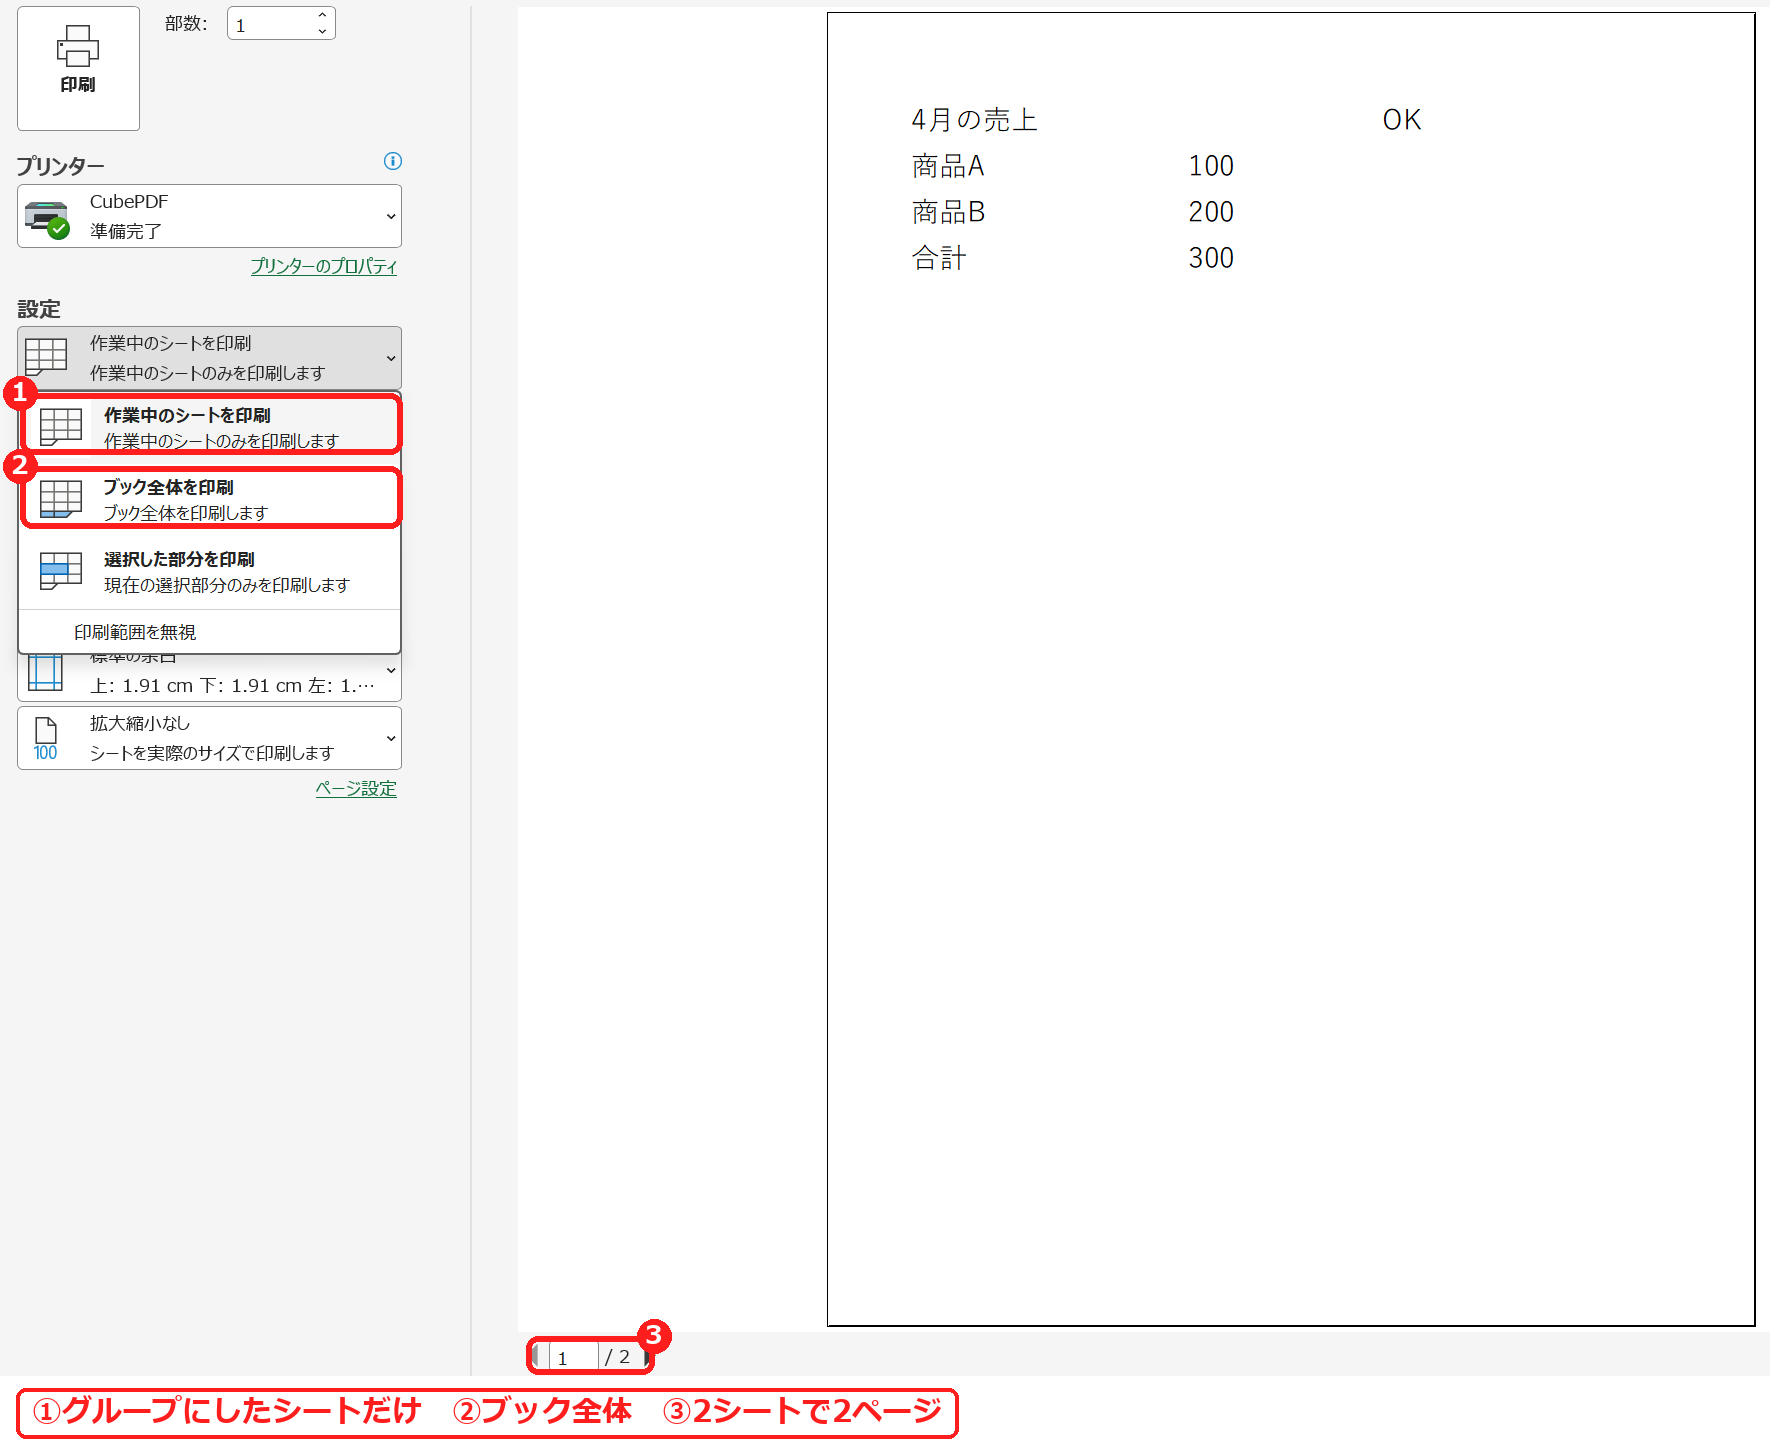The width and height of the screenshot is (1770, 1446).
Task: Click the entire workbook icon in menu
Action: 61,498
